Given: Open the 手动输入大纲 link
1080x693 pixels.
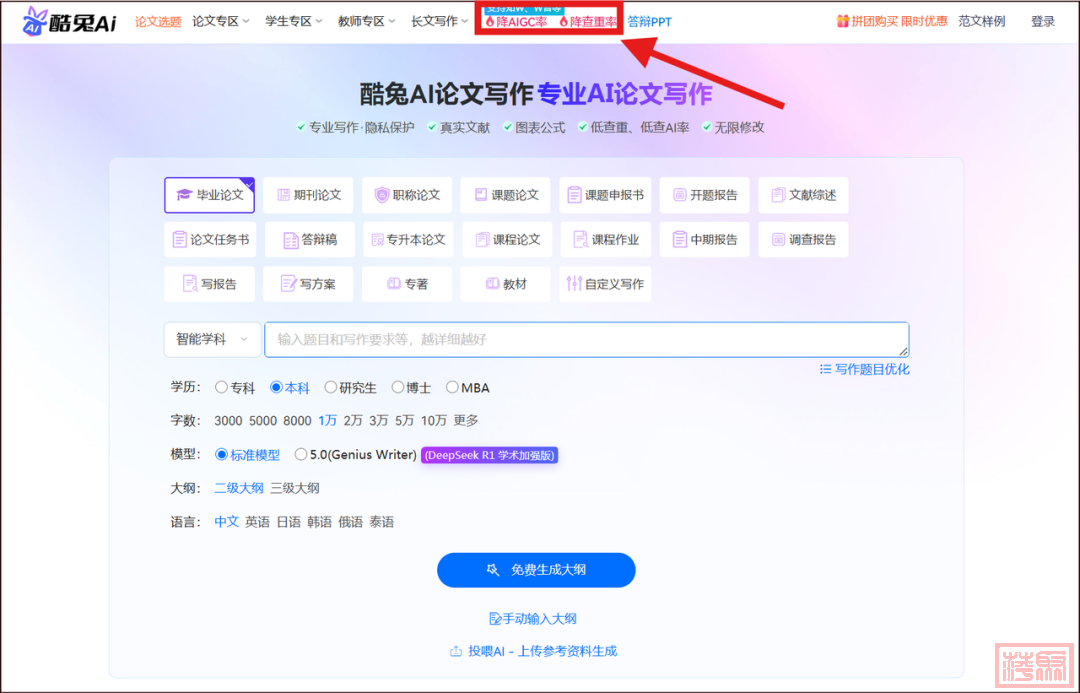Looking at the screenshot, I should pyautogui.click(x=533, y=619).
